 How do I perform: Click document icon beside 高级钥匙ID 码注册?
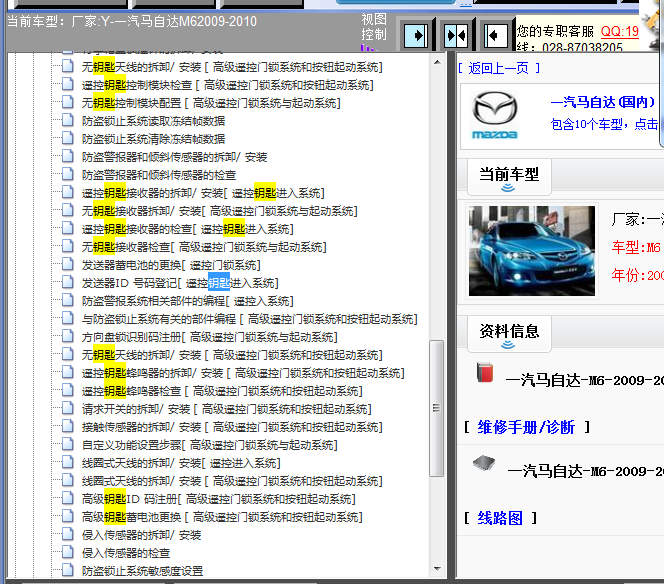point(67,498)
